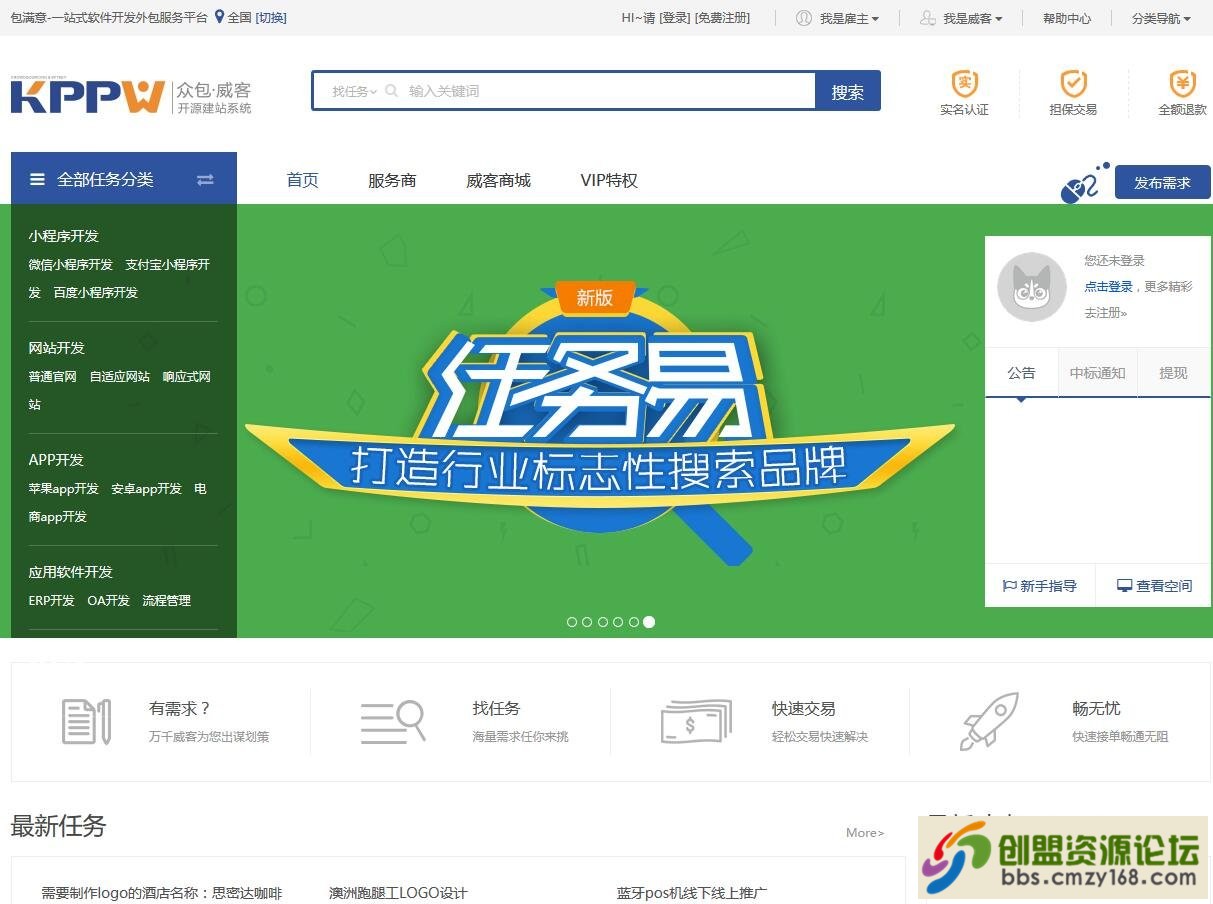Click the magnifier icon in search box
Screen dimensions: 1213x904
pos(391,91)
